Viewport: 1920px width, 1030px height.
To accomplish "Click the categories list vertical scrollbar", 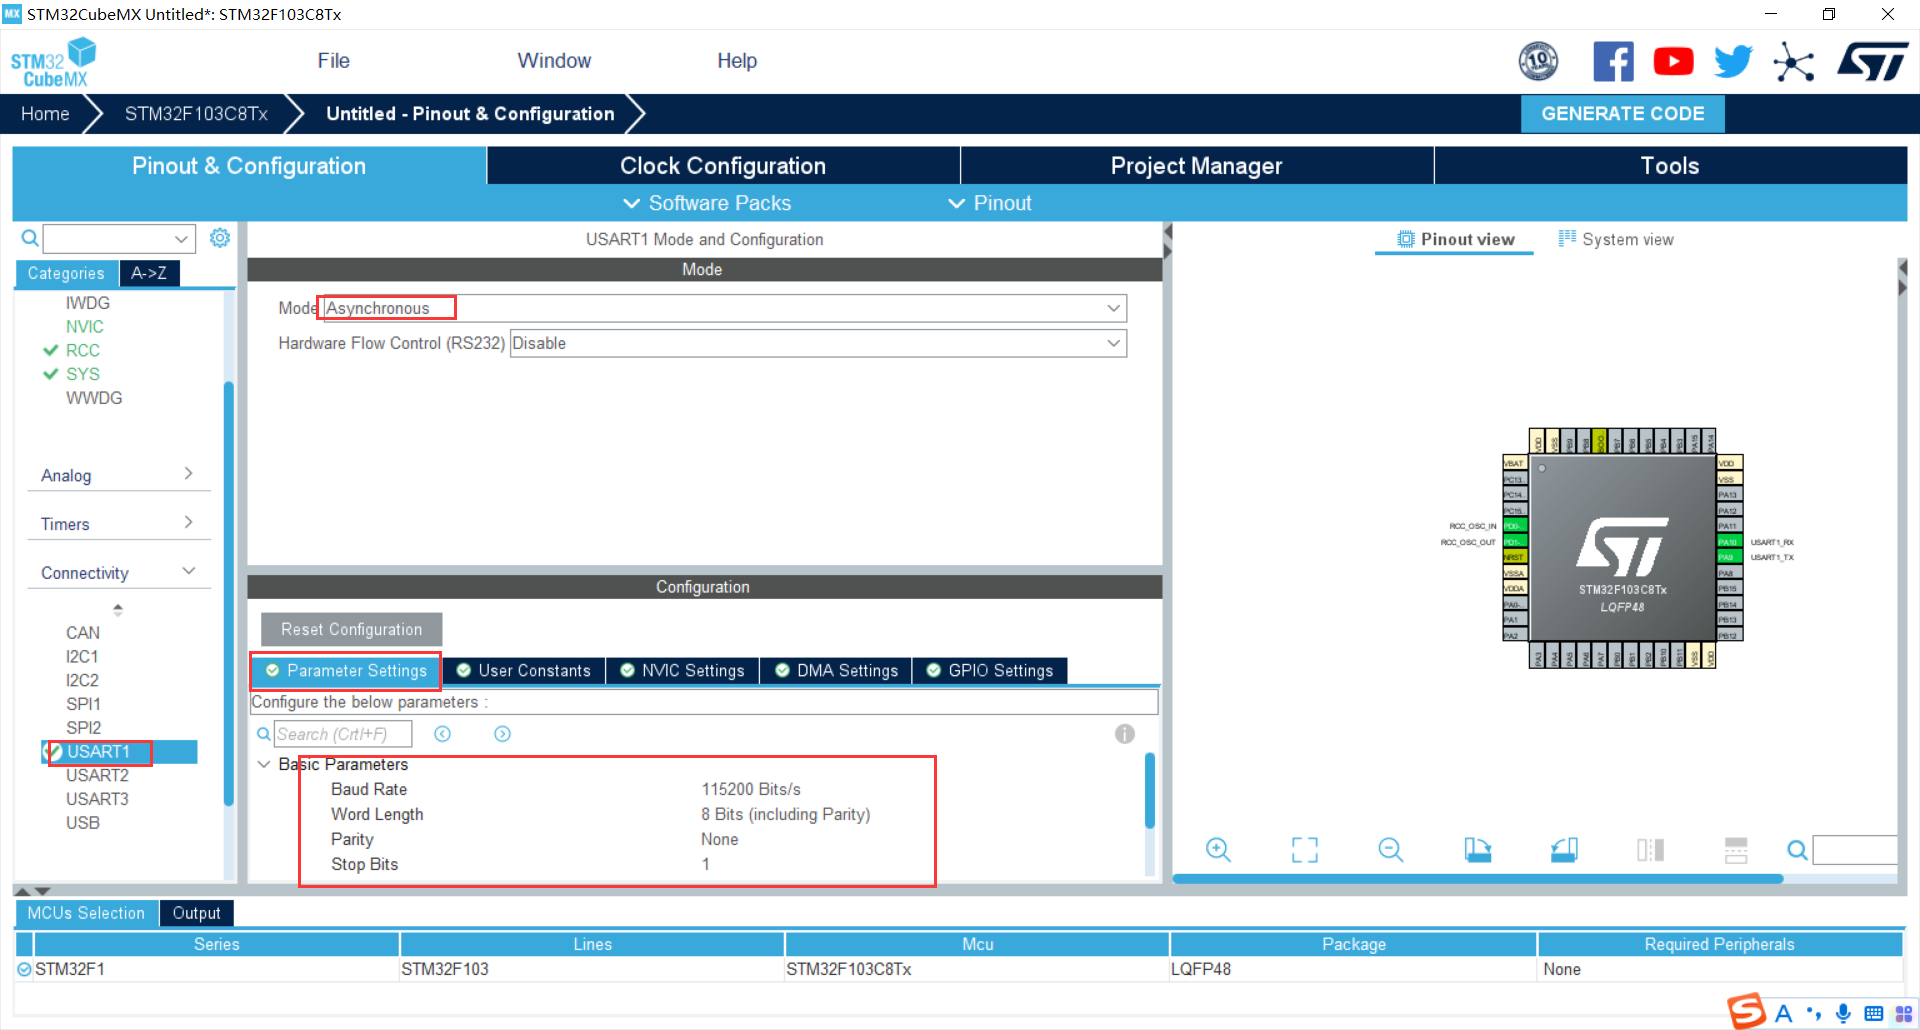I will point(229,594).
